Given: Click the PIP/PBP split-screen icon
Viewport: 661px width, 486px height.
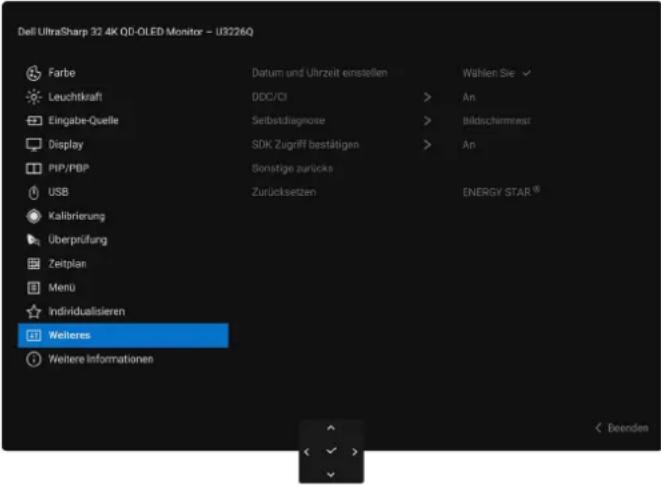Looking at the screenshot, I should click(34, 169).
